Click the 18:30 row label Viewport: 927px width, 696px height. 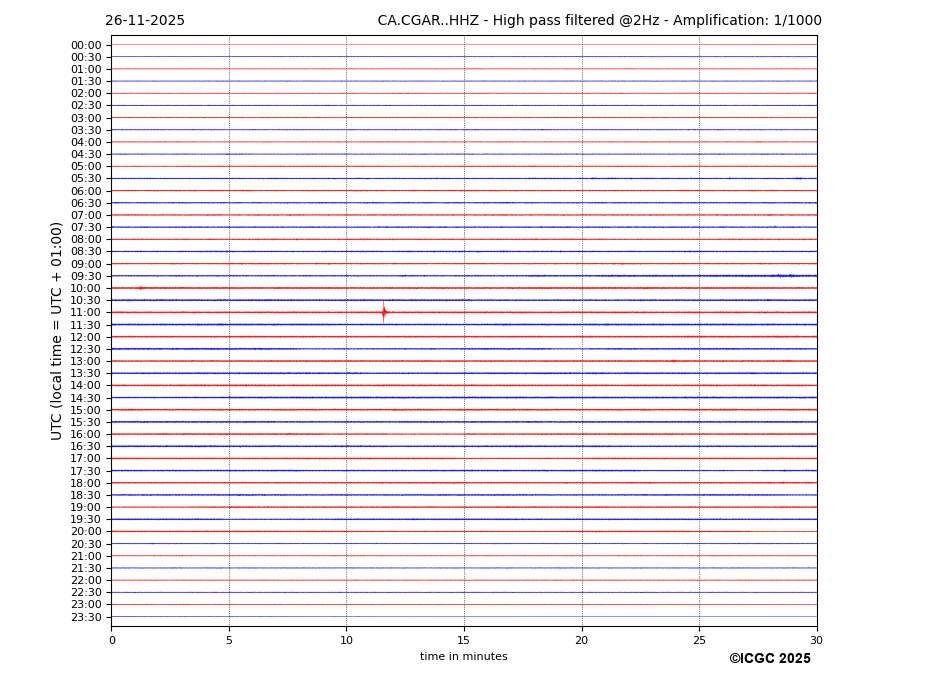pyautogui.click(x=86, y=495)
